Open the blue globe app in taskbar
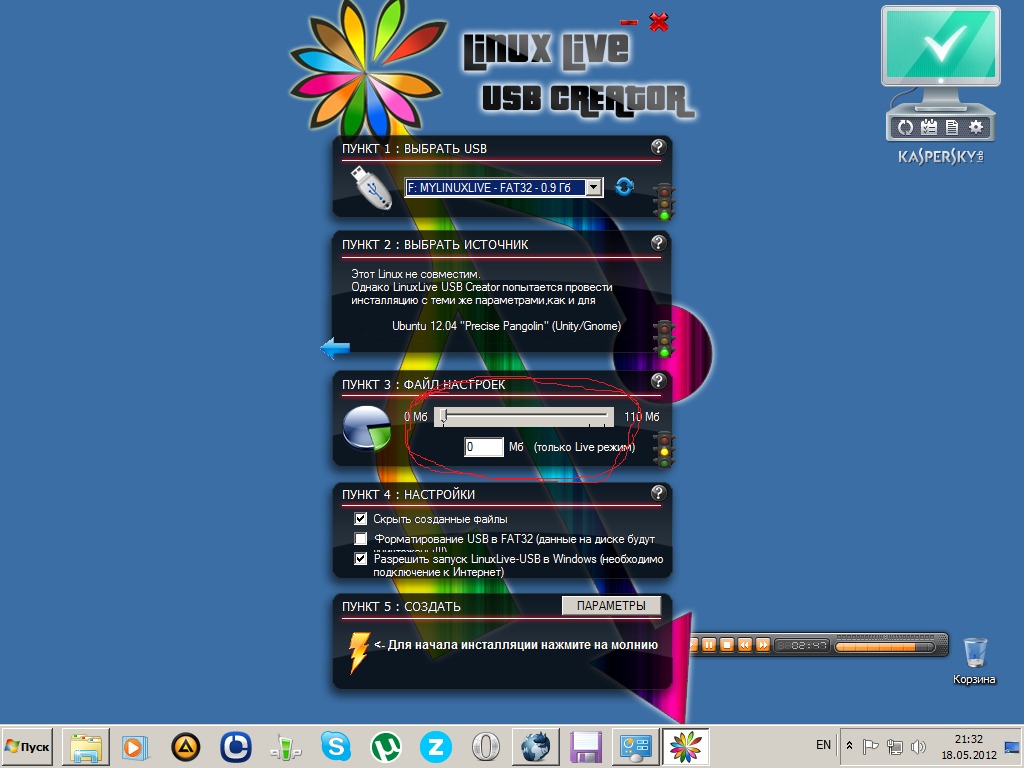This screenshot has height=768, width=1024. click(x=536, y=746)
